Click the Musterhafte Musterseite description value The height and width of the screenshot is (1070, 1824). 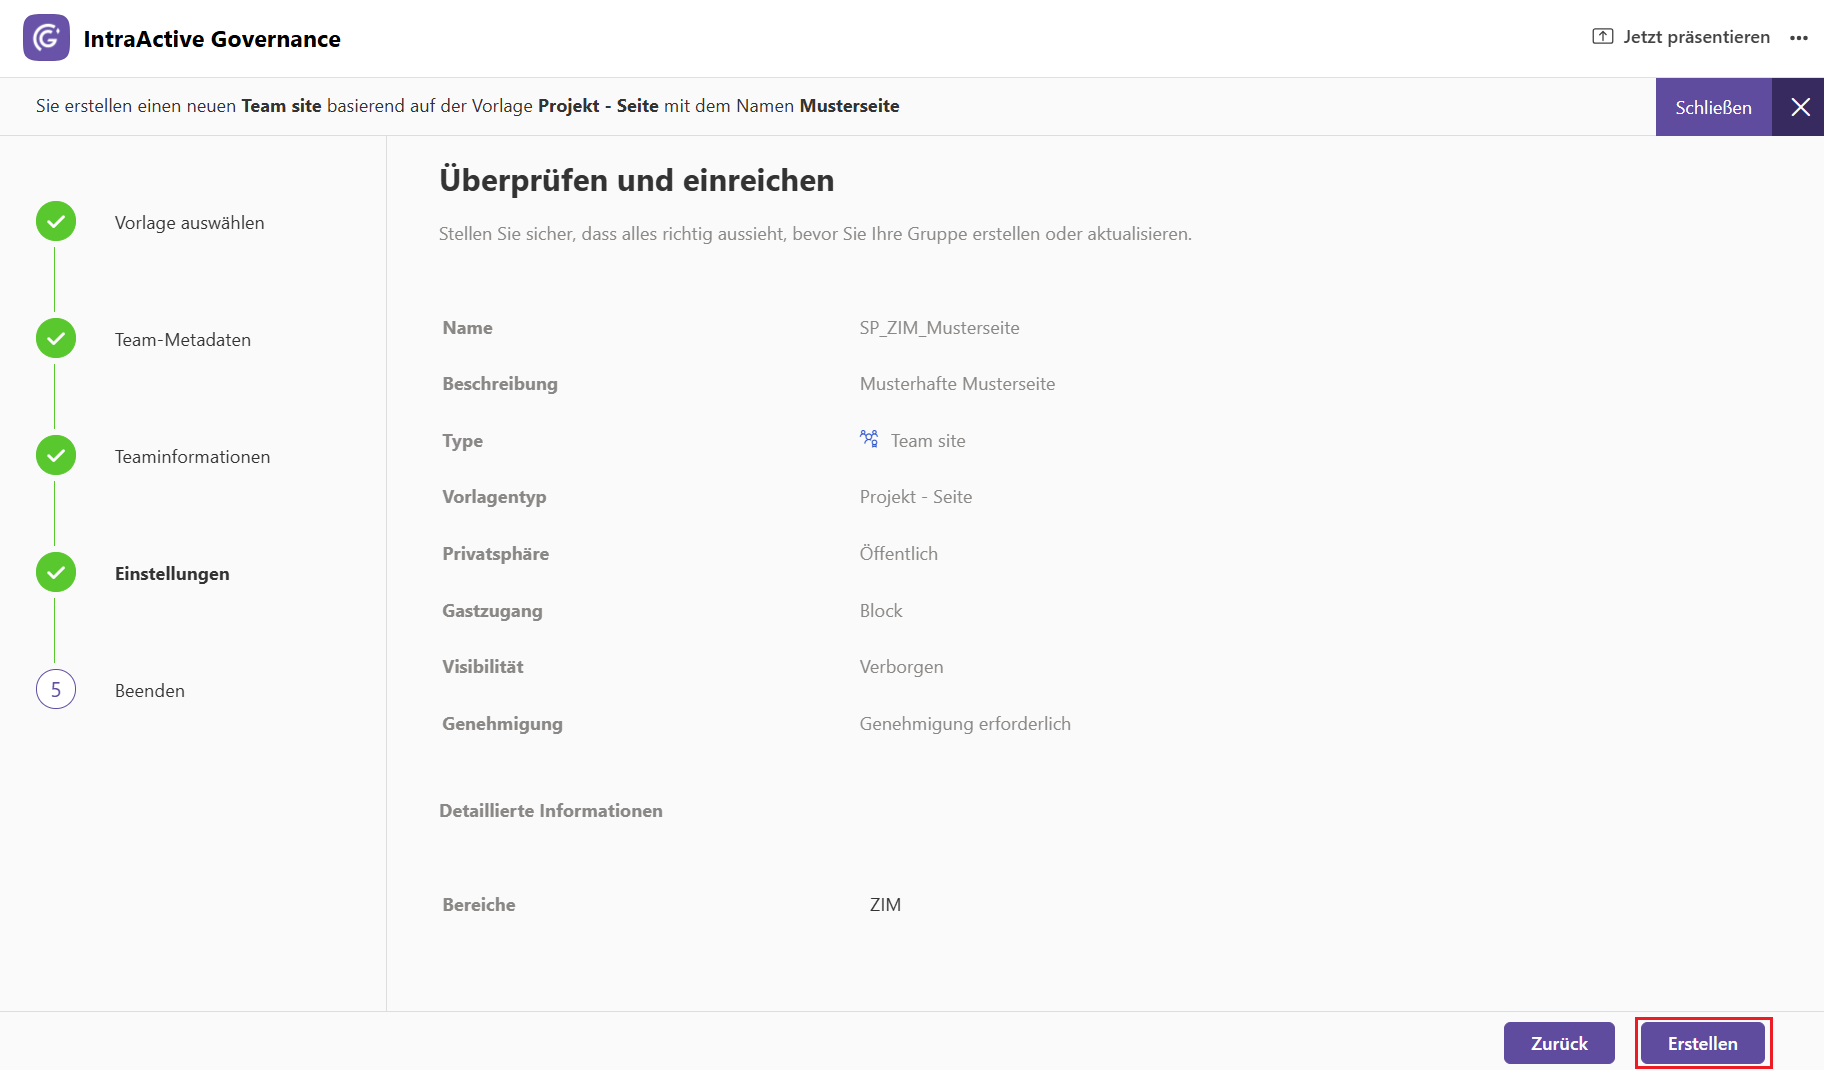click(x=958, y=384)
